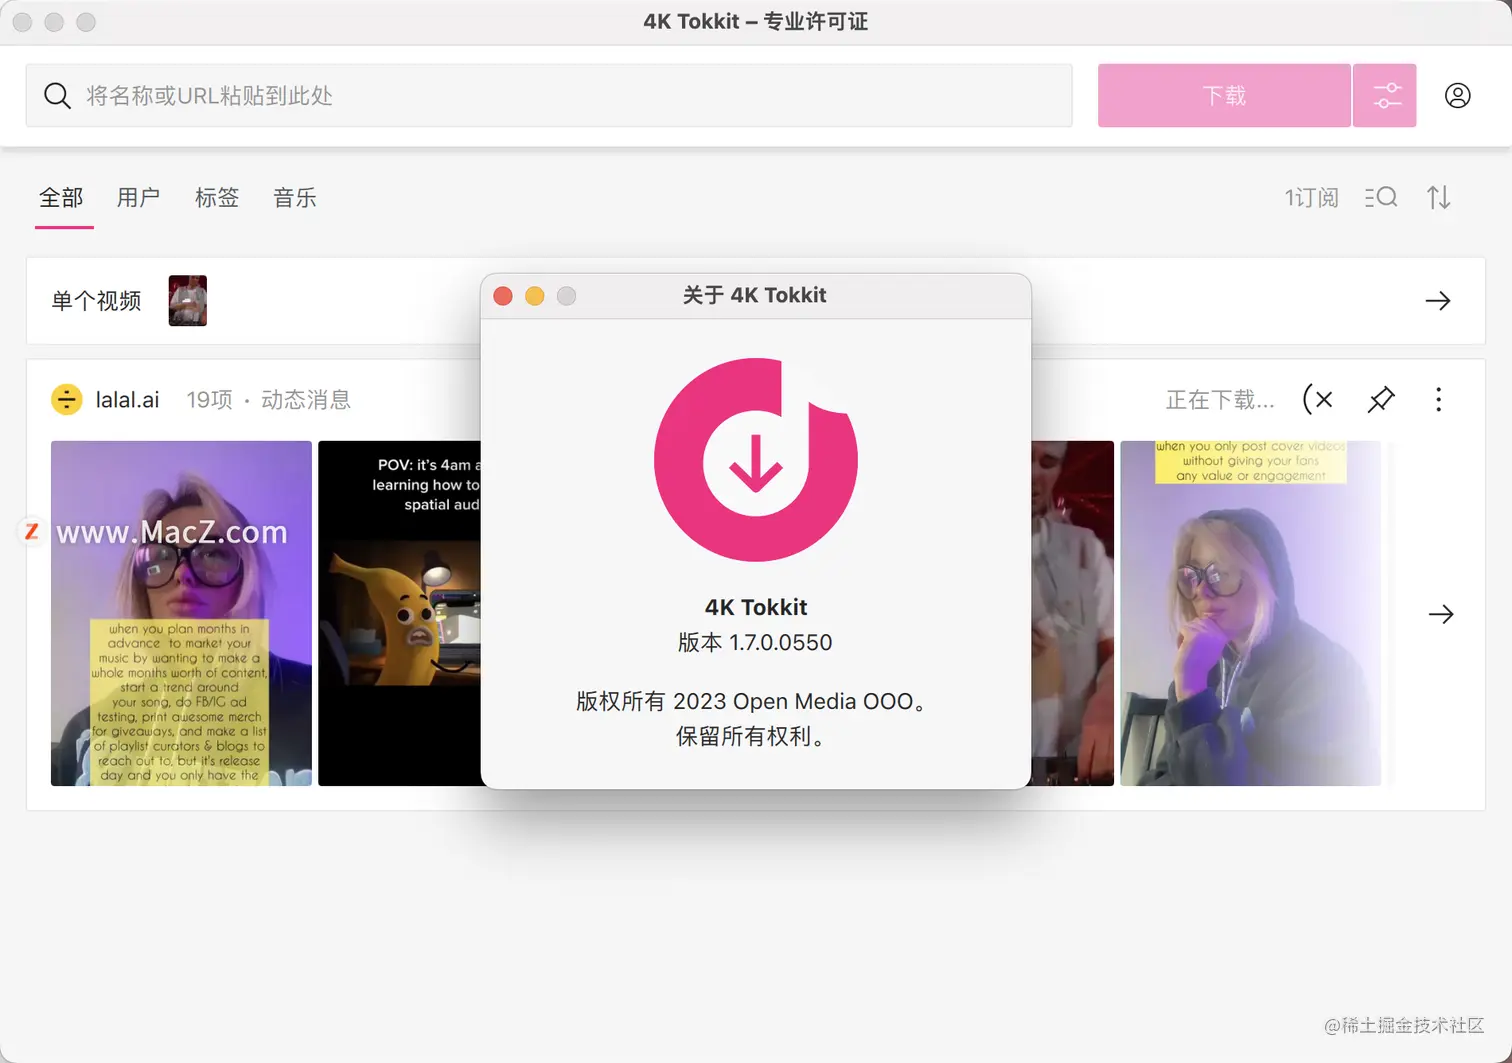Click the sort order arrows icon

click(1439, 198)
